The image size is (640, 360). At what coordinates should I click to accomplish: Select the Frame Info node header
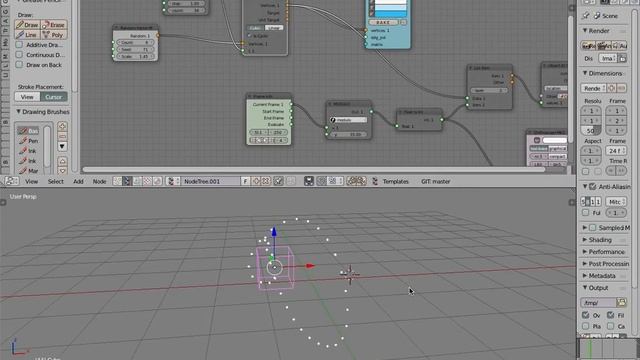(x=269, y=96)
